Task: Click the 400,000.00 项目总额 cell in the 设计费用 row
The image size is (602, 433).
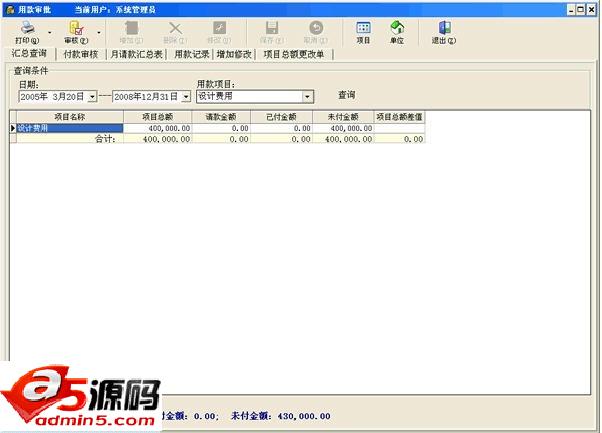Action: tap(157, 128)
